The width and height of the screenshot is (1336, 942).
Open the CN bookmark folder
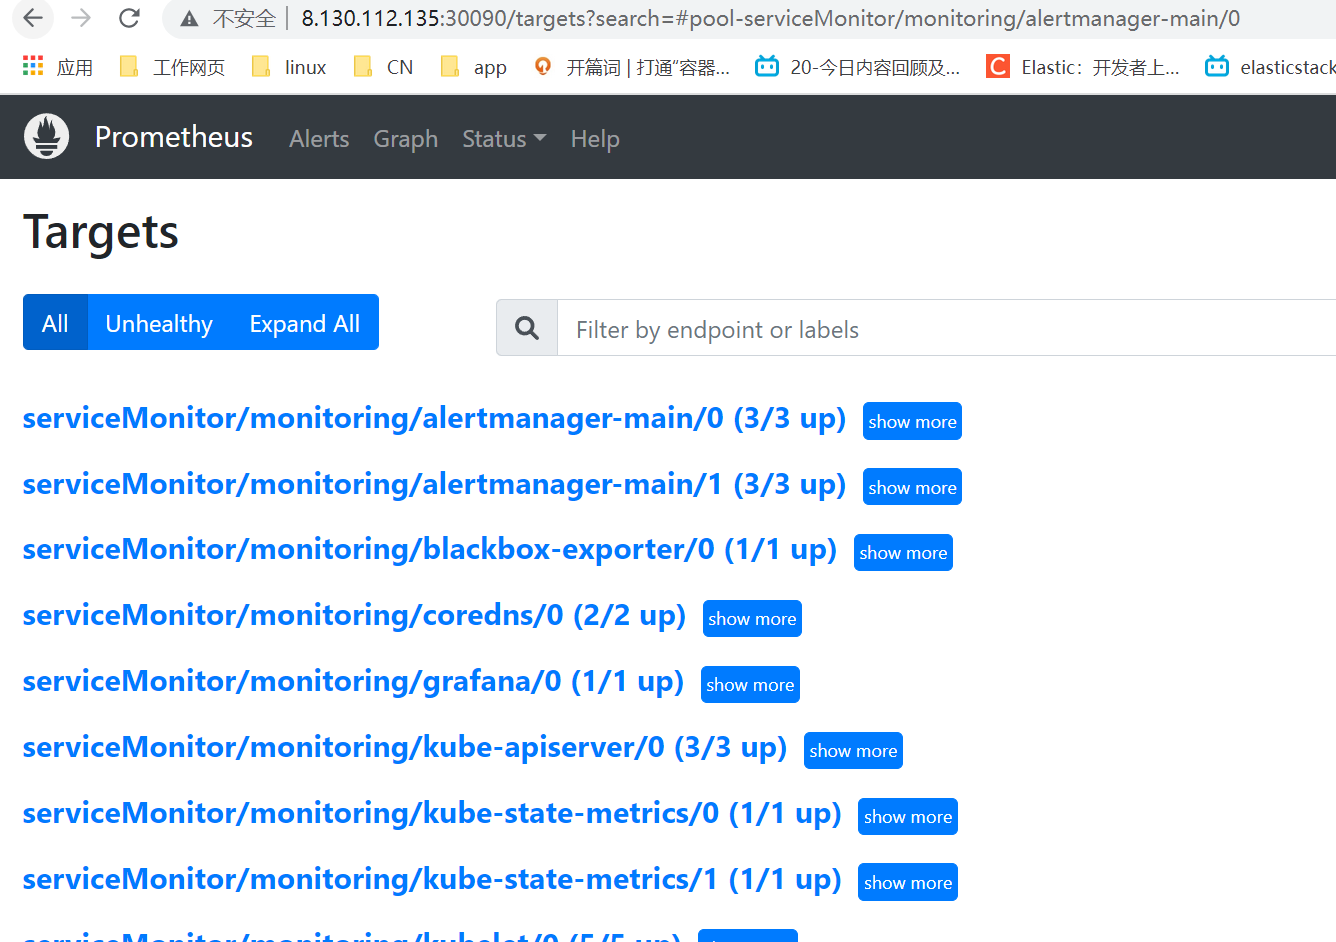point(383,67)
